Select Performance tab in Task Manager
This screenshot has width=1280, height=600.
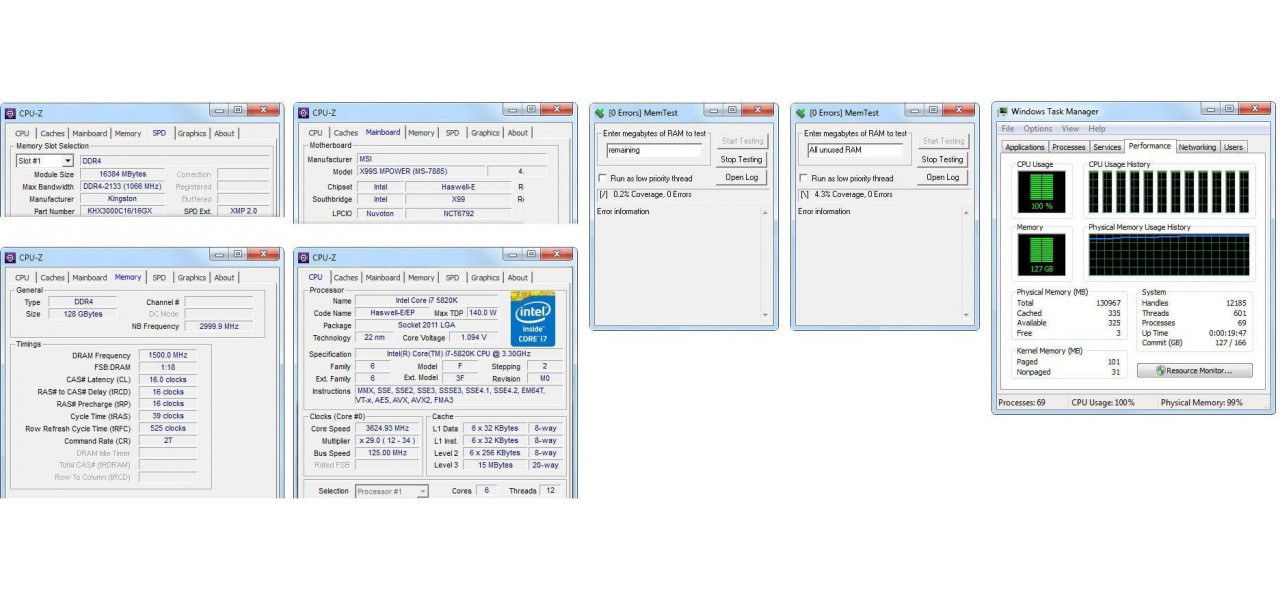click(1150, 146)
